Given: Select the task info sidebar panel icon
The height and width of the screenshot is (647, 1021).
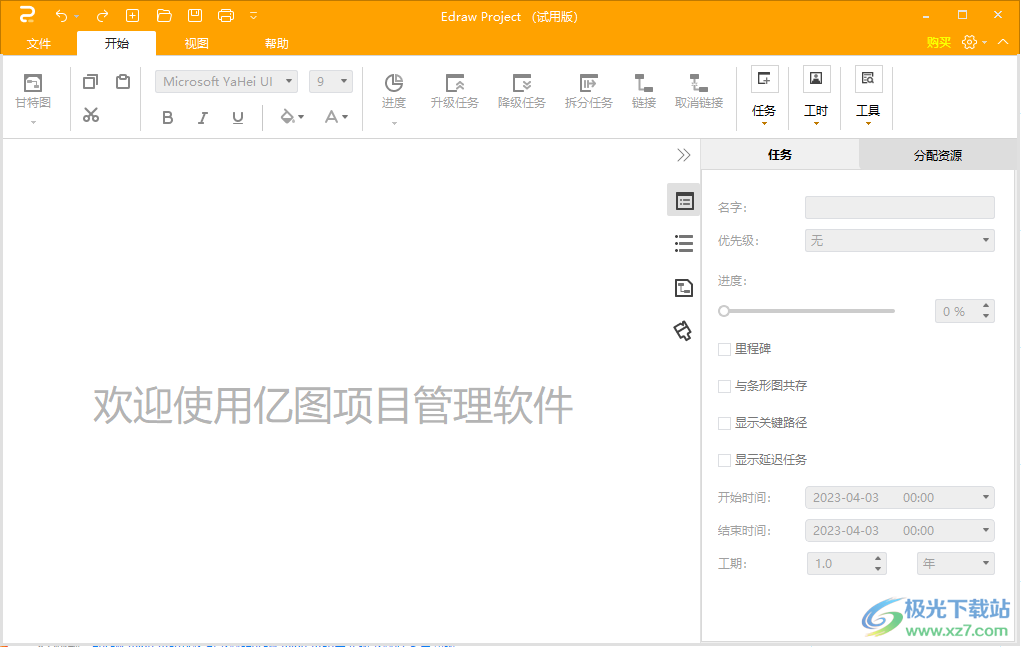Looking at the screenshot, I should click(684, 200).
